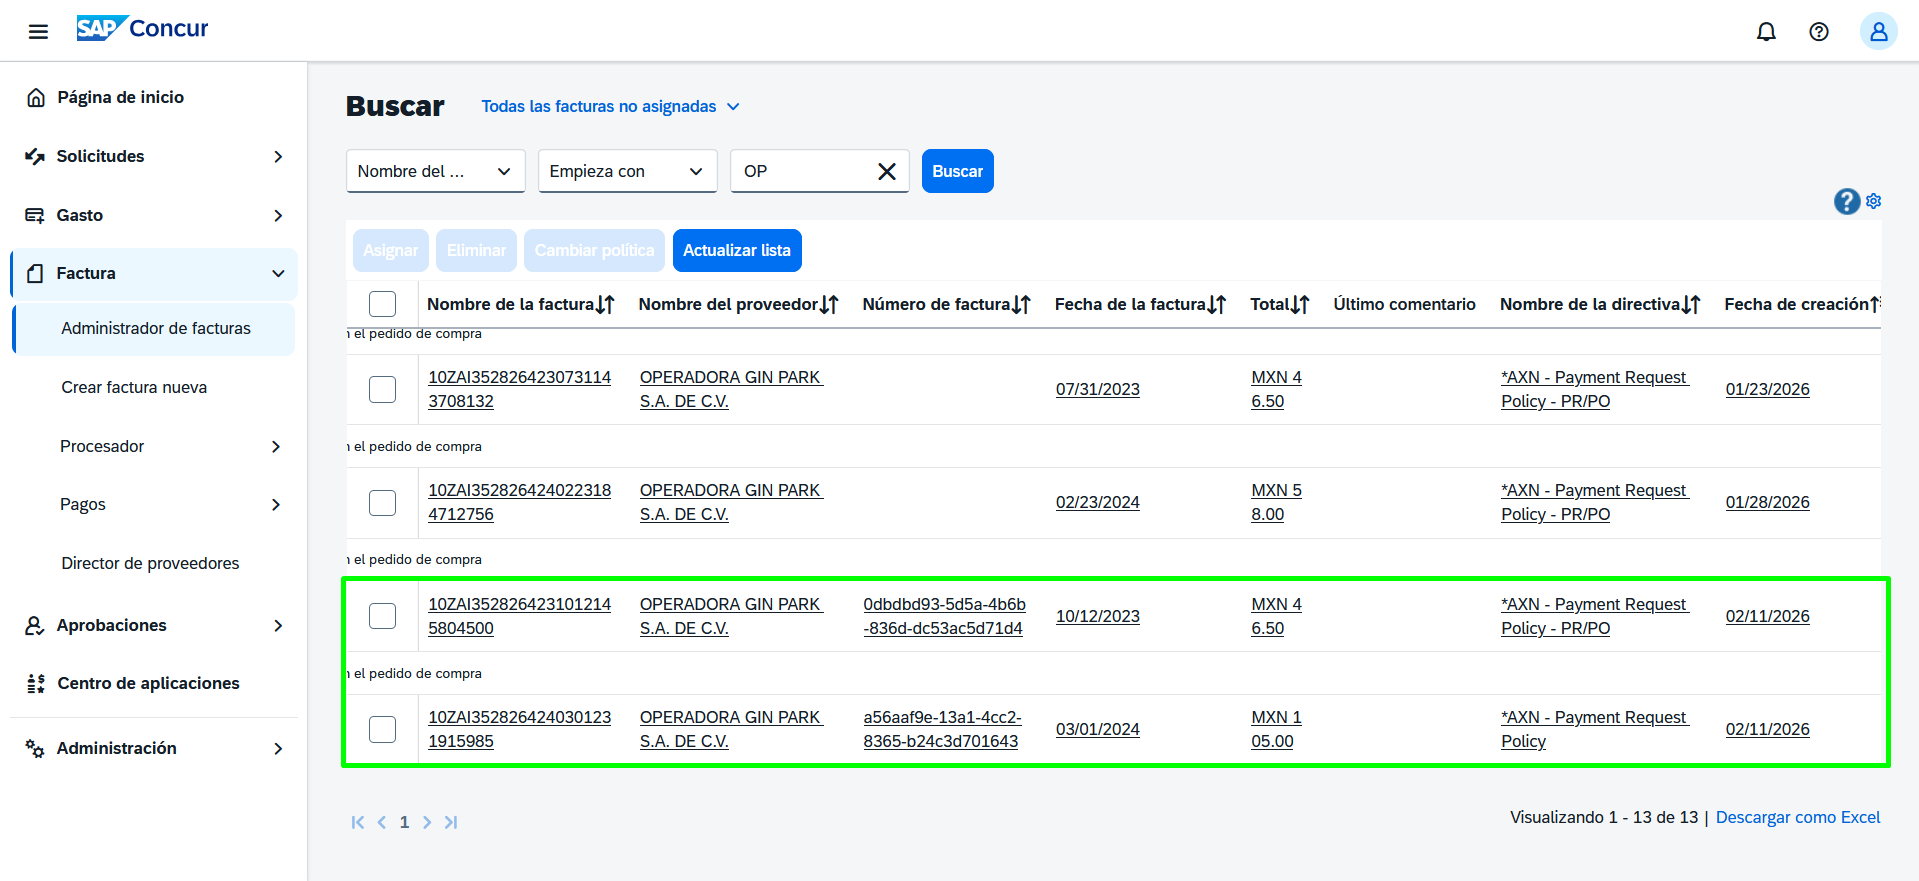This screenshot has height=881, width=1919.
Task: Open the 'Nombre del ...' field dropdown
Action: (x=435, y=171)
